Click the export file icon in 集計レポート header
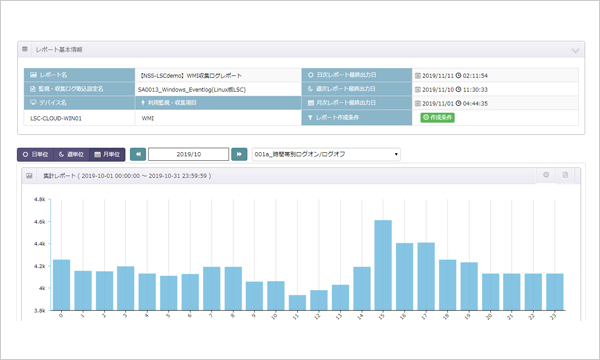 (x=565, y=175)
